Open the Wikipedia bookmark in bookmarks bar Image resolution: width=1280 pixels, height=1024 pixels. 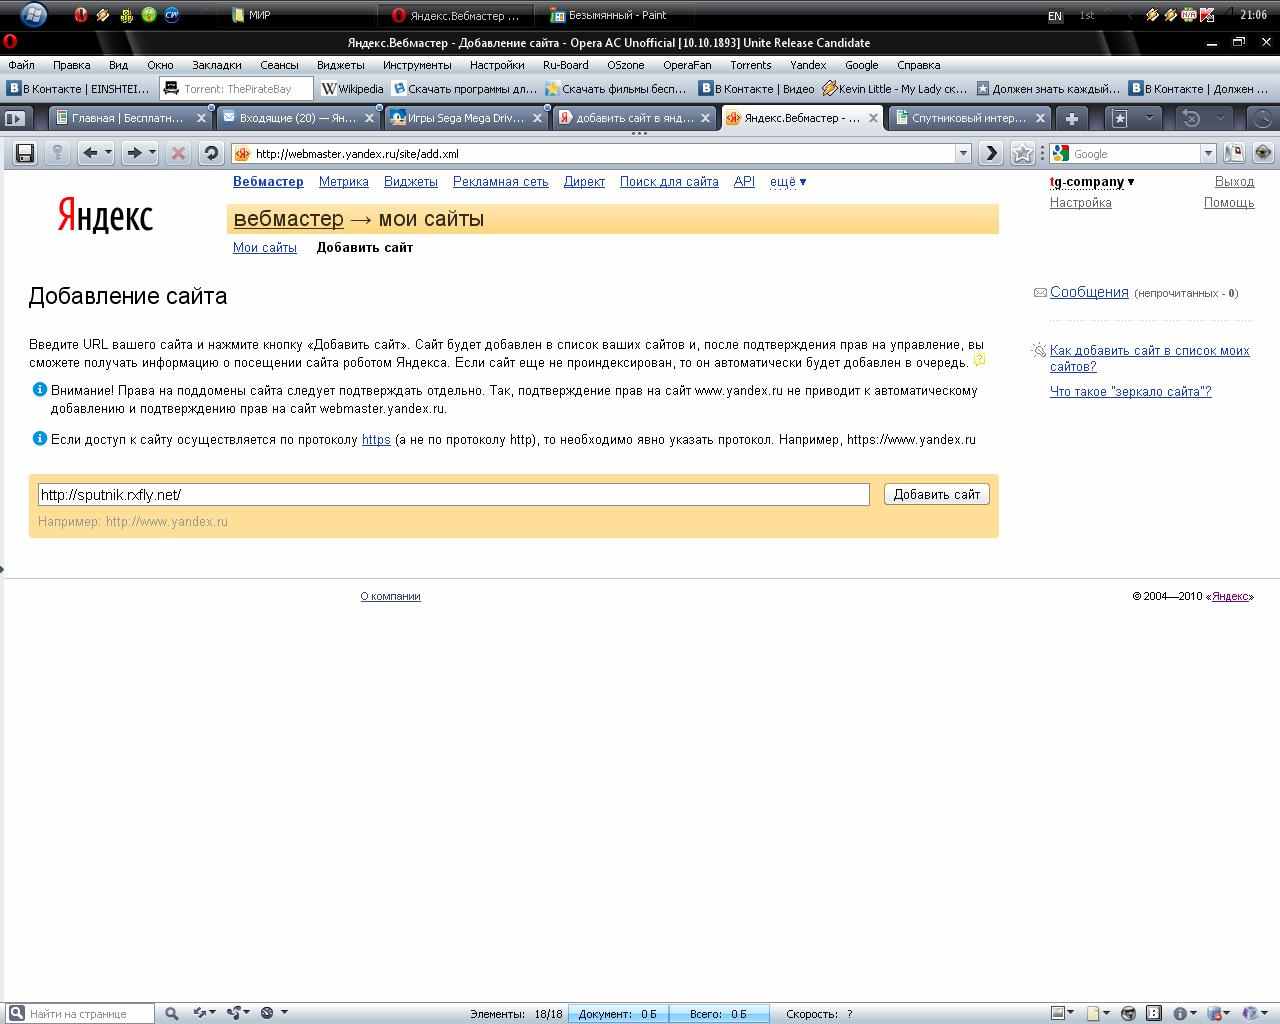tap(352, 89)
